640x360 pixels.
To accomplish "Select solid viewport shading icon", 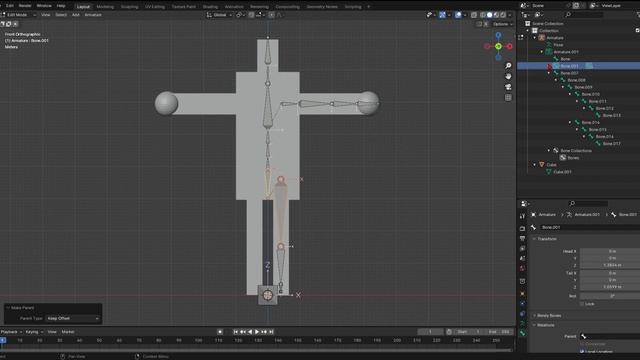I will click(489, 15).
